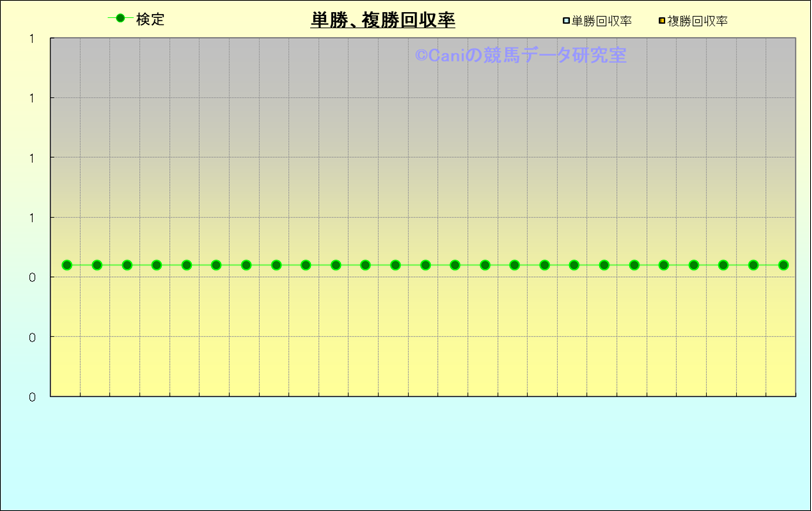Select the leftmost green data point
812x511 pixels.
click(x=67, y=265)
